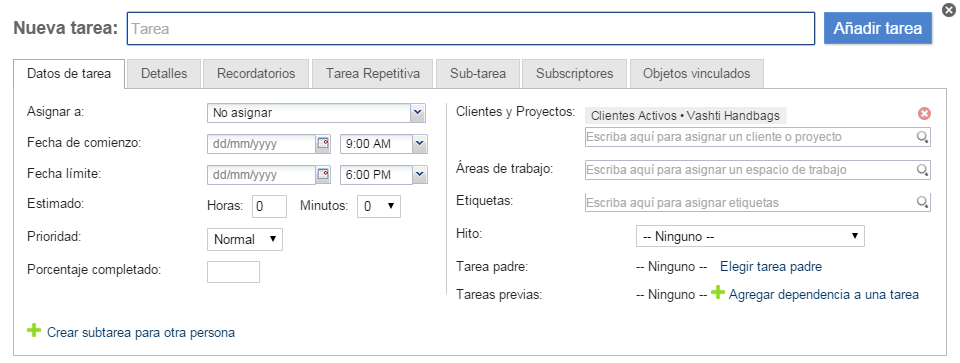Open the start date calendar picker icon
This screenshot has height=363, width=960.
coord(323,144)
